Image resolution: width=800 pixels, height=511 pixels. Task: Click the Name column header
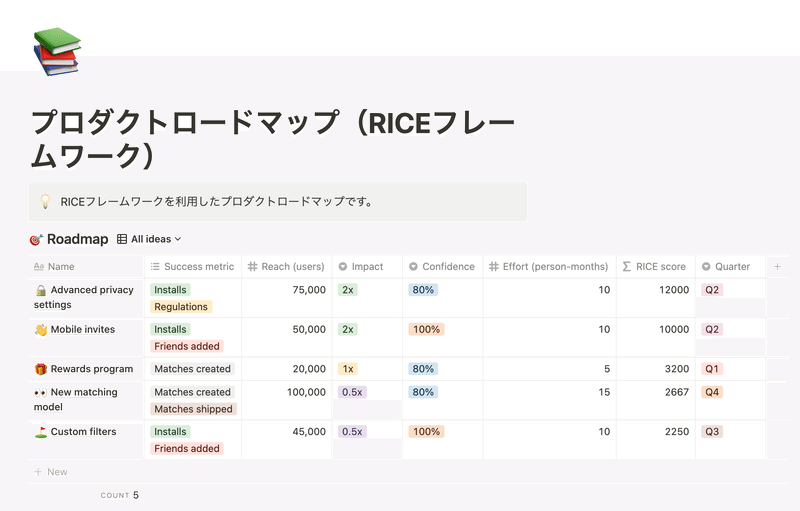point(86,267)
